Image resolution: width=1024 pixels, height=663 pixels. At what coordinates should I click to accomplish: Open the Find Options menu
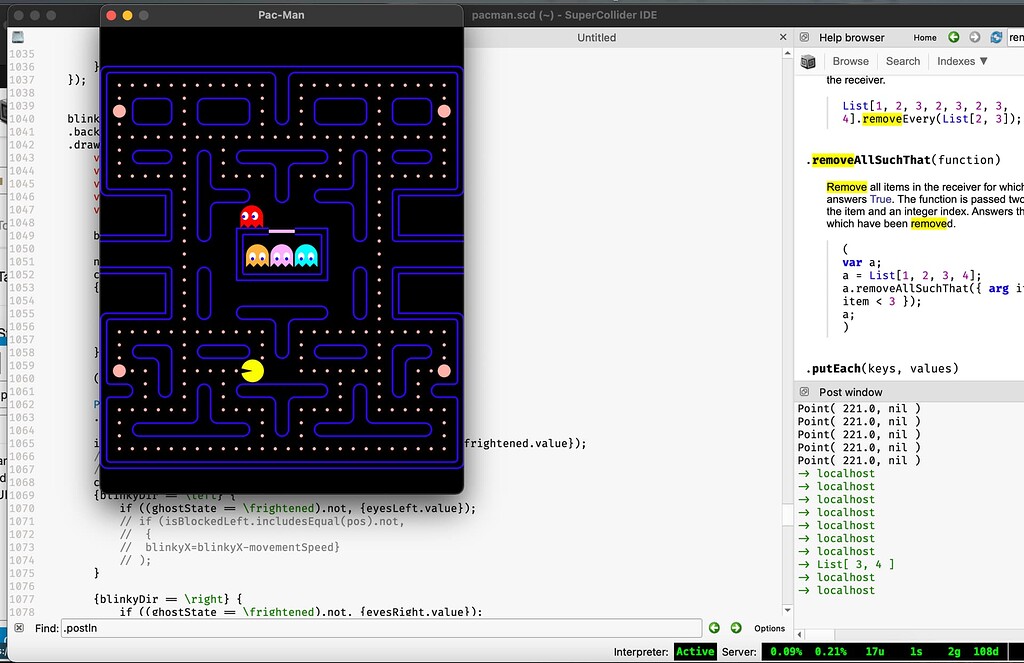click(x=769, y=628)
